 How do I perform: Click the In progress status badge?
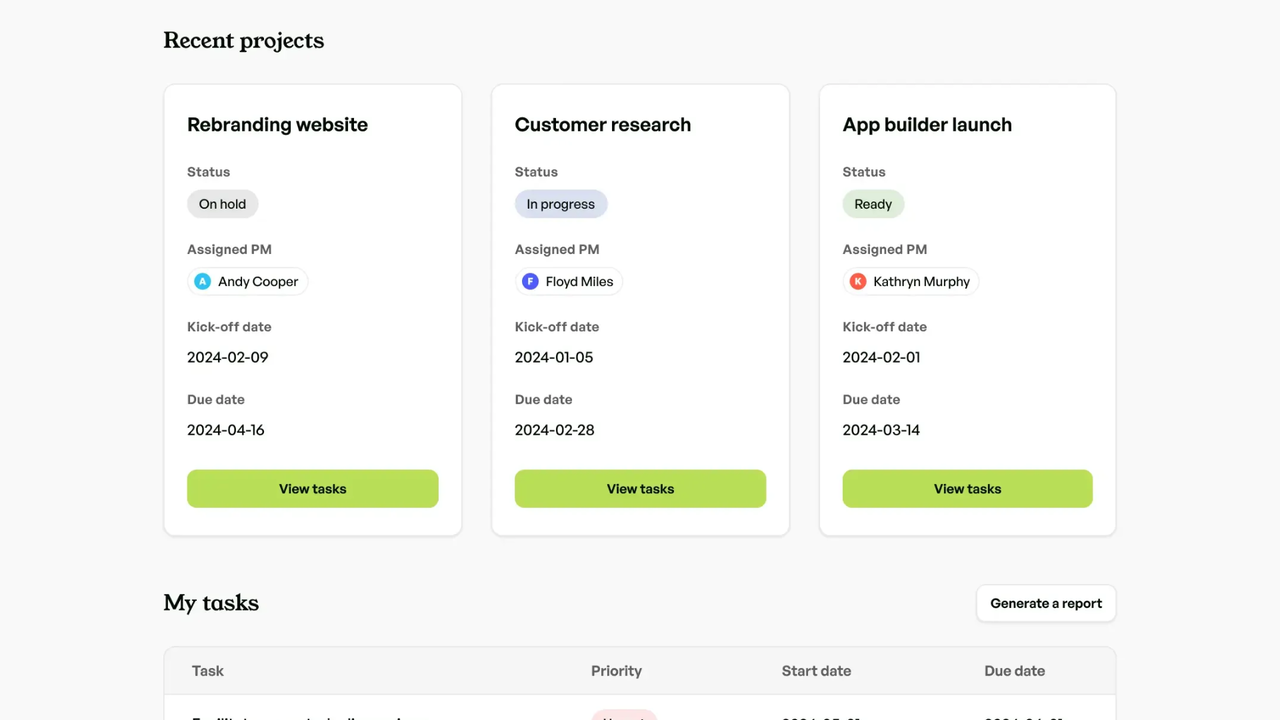point(560,204)
